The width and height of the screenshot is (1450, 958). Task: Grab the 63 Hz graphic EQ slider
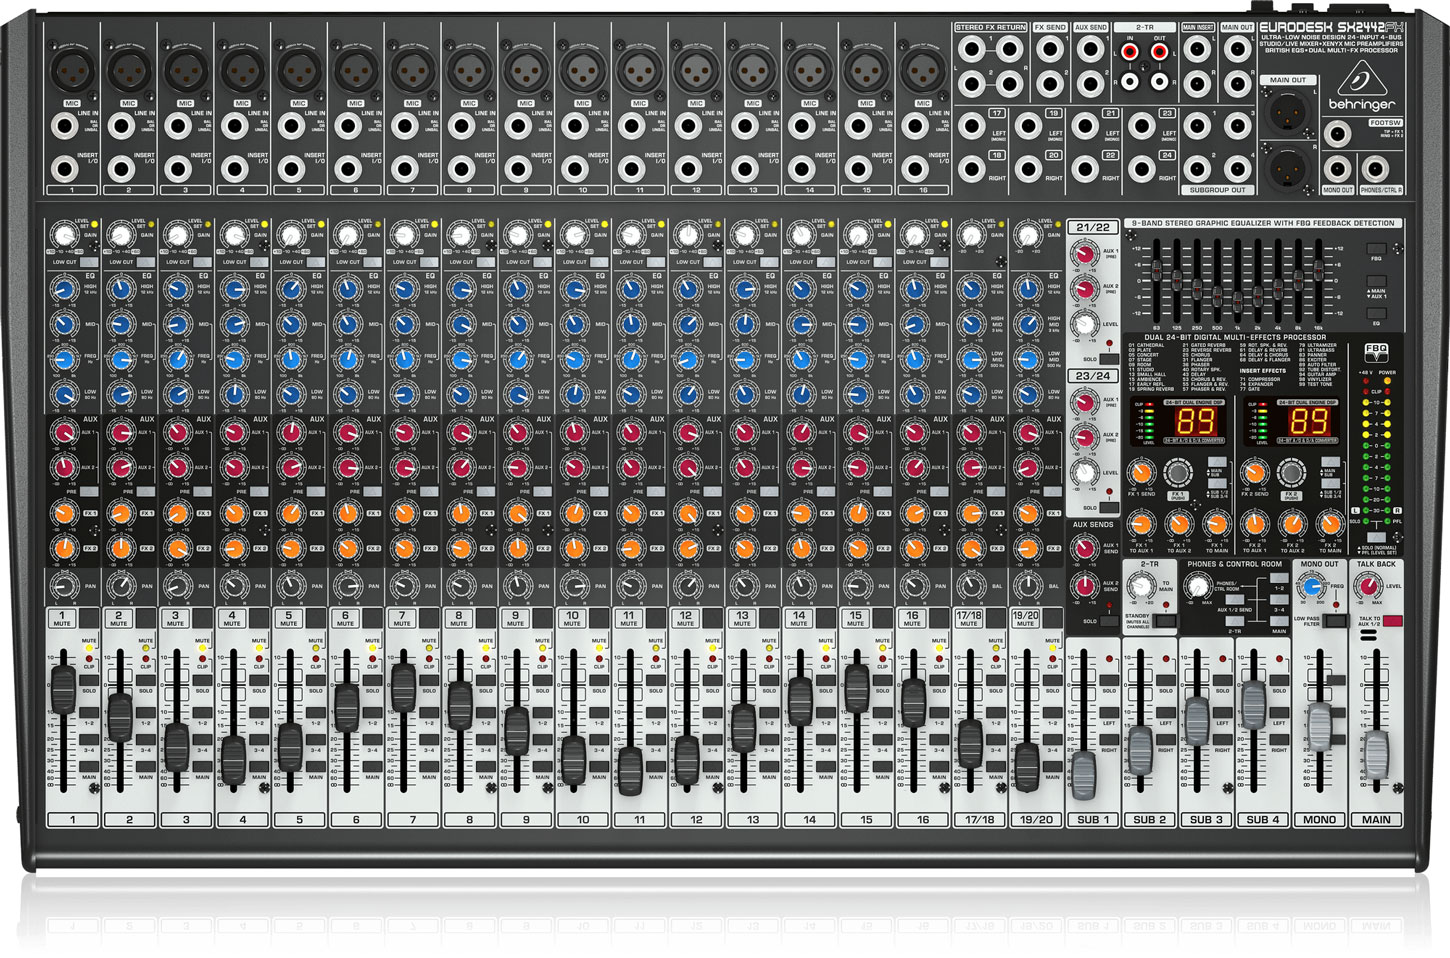pos(1157,271)
